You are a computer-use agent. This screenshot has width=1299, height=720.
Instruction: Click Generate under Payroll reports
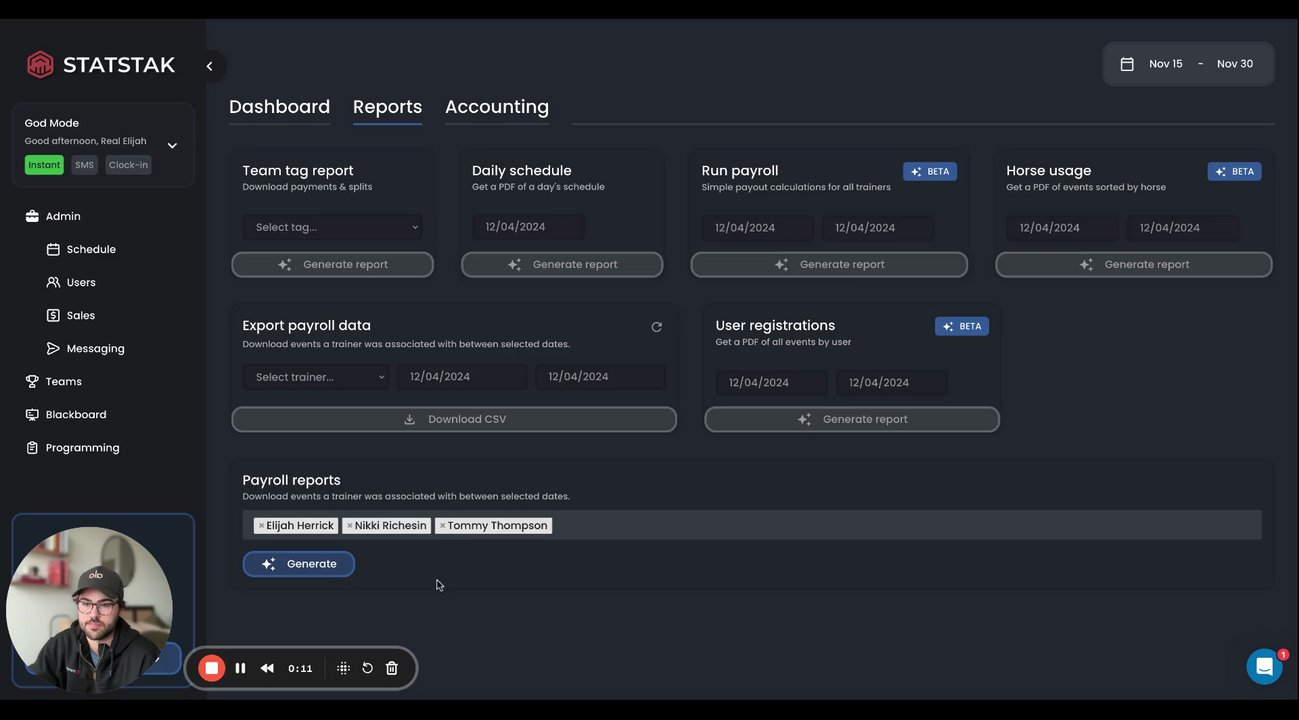pyautogui.click(x=299, y=564)
